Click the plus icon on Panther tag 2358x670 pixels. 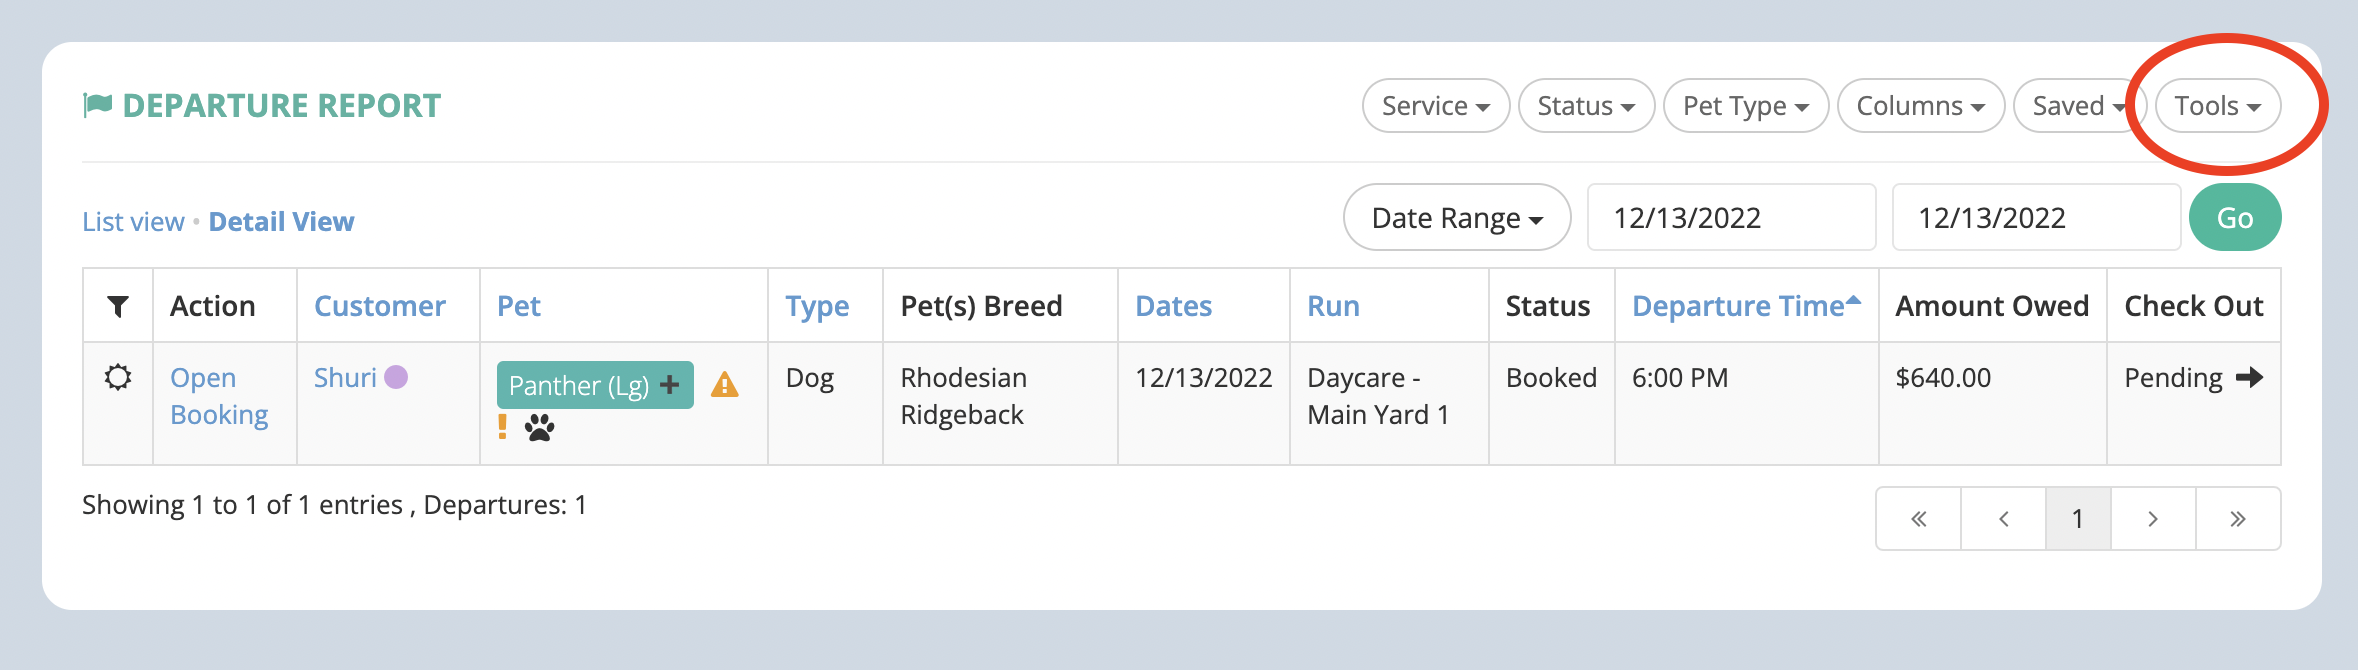(x=670, y=385)
